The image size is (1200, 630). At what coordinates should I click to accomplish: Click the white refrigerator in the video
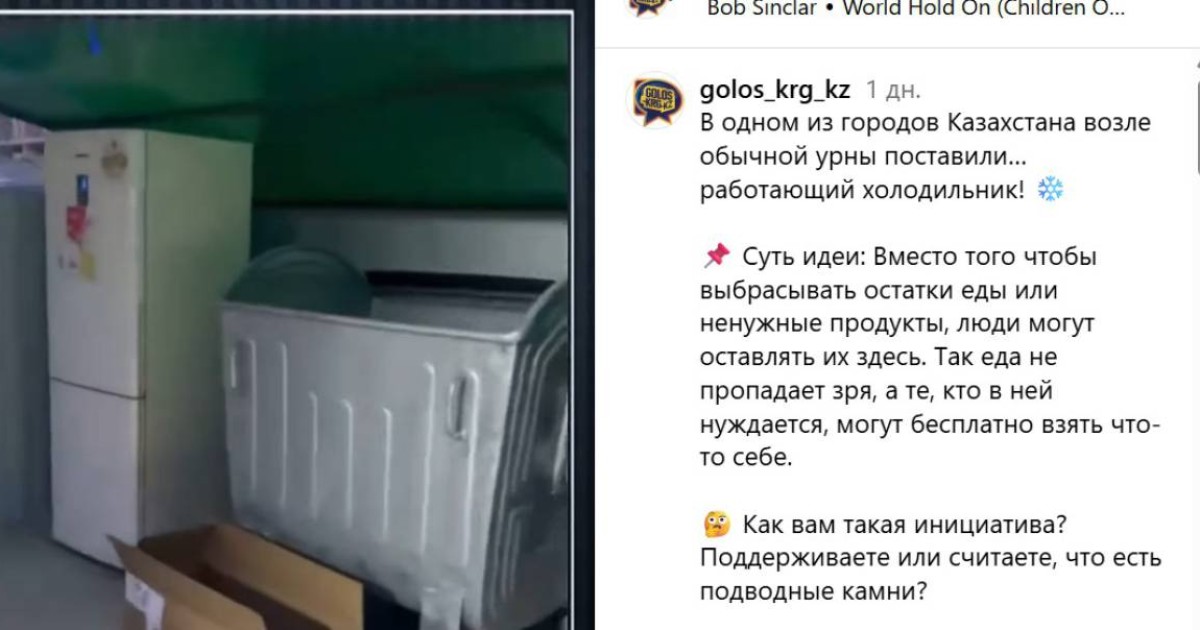tap(145, 345)
